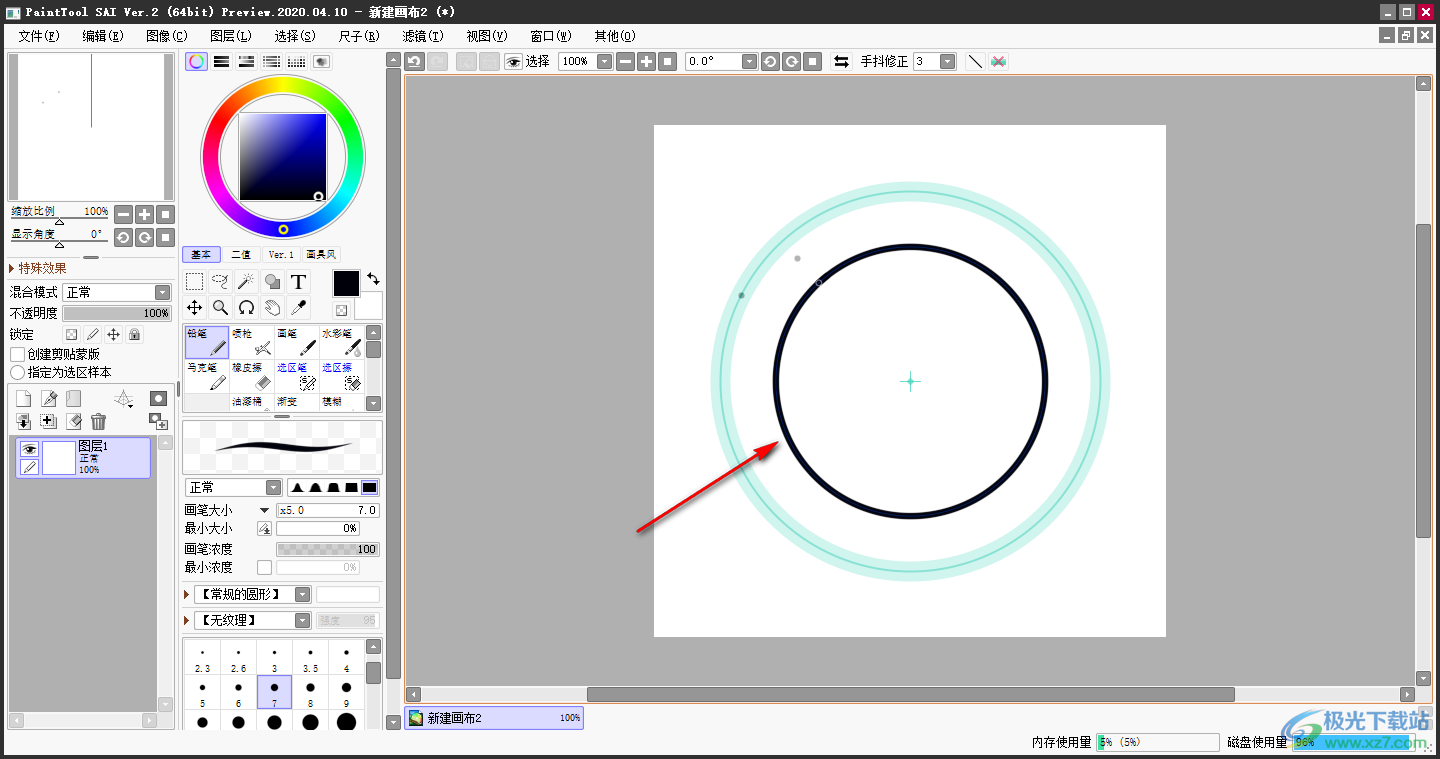
Task: Click the 不透明度 opacity slider
Action: tap(117, 313)
